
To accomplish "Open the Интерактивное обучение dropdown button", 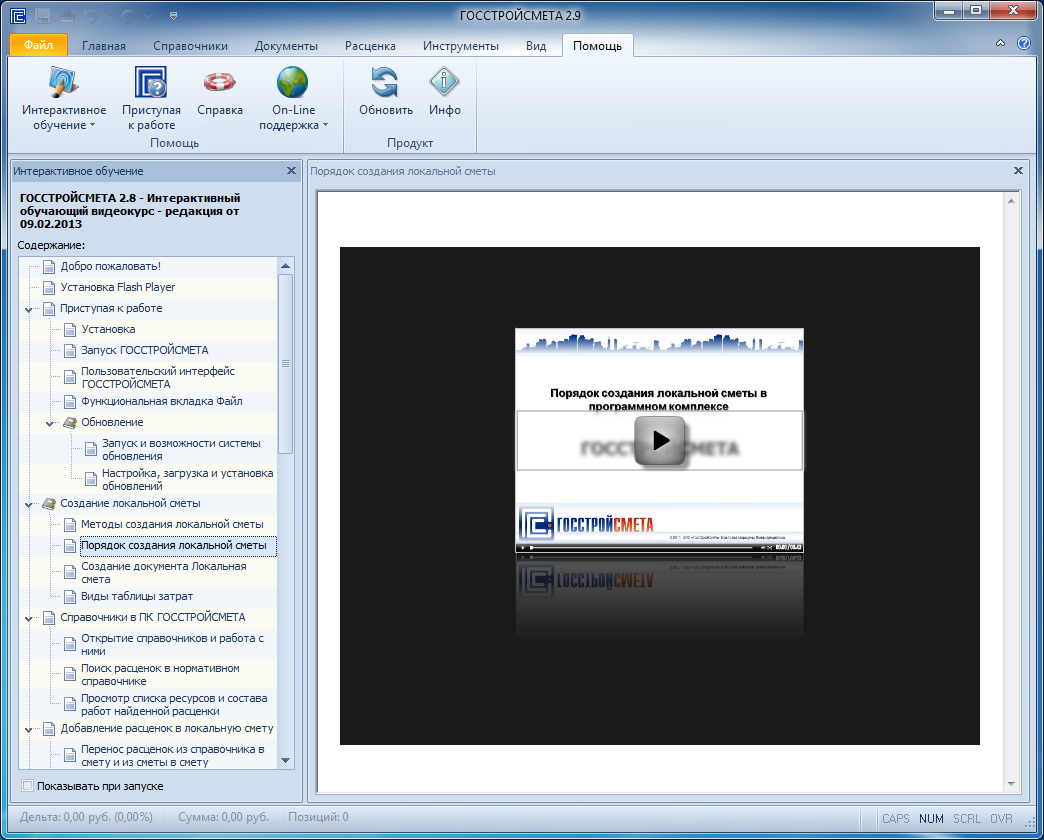I will tap(64, 99).
